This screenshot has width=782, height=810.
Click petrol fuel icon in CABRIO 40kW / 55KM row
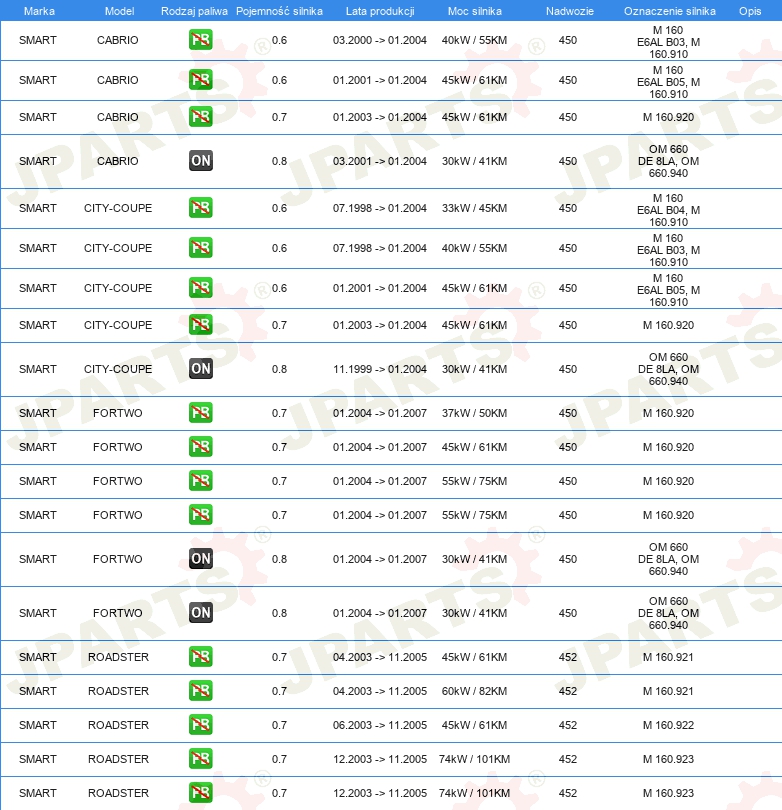pos(200,40)
